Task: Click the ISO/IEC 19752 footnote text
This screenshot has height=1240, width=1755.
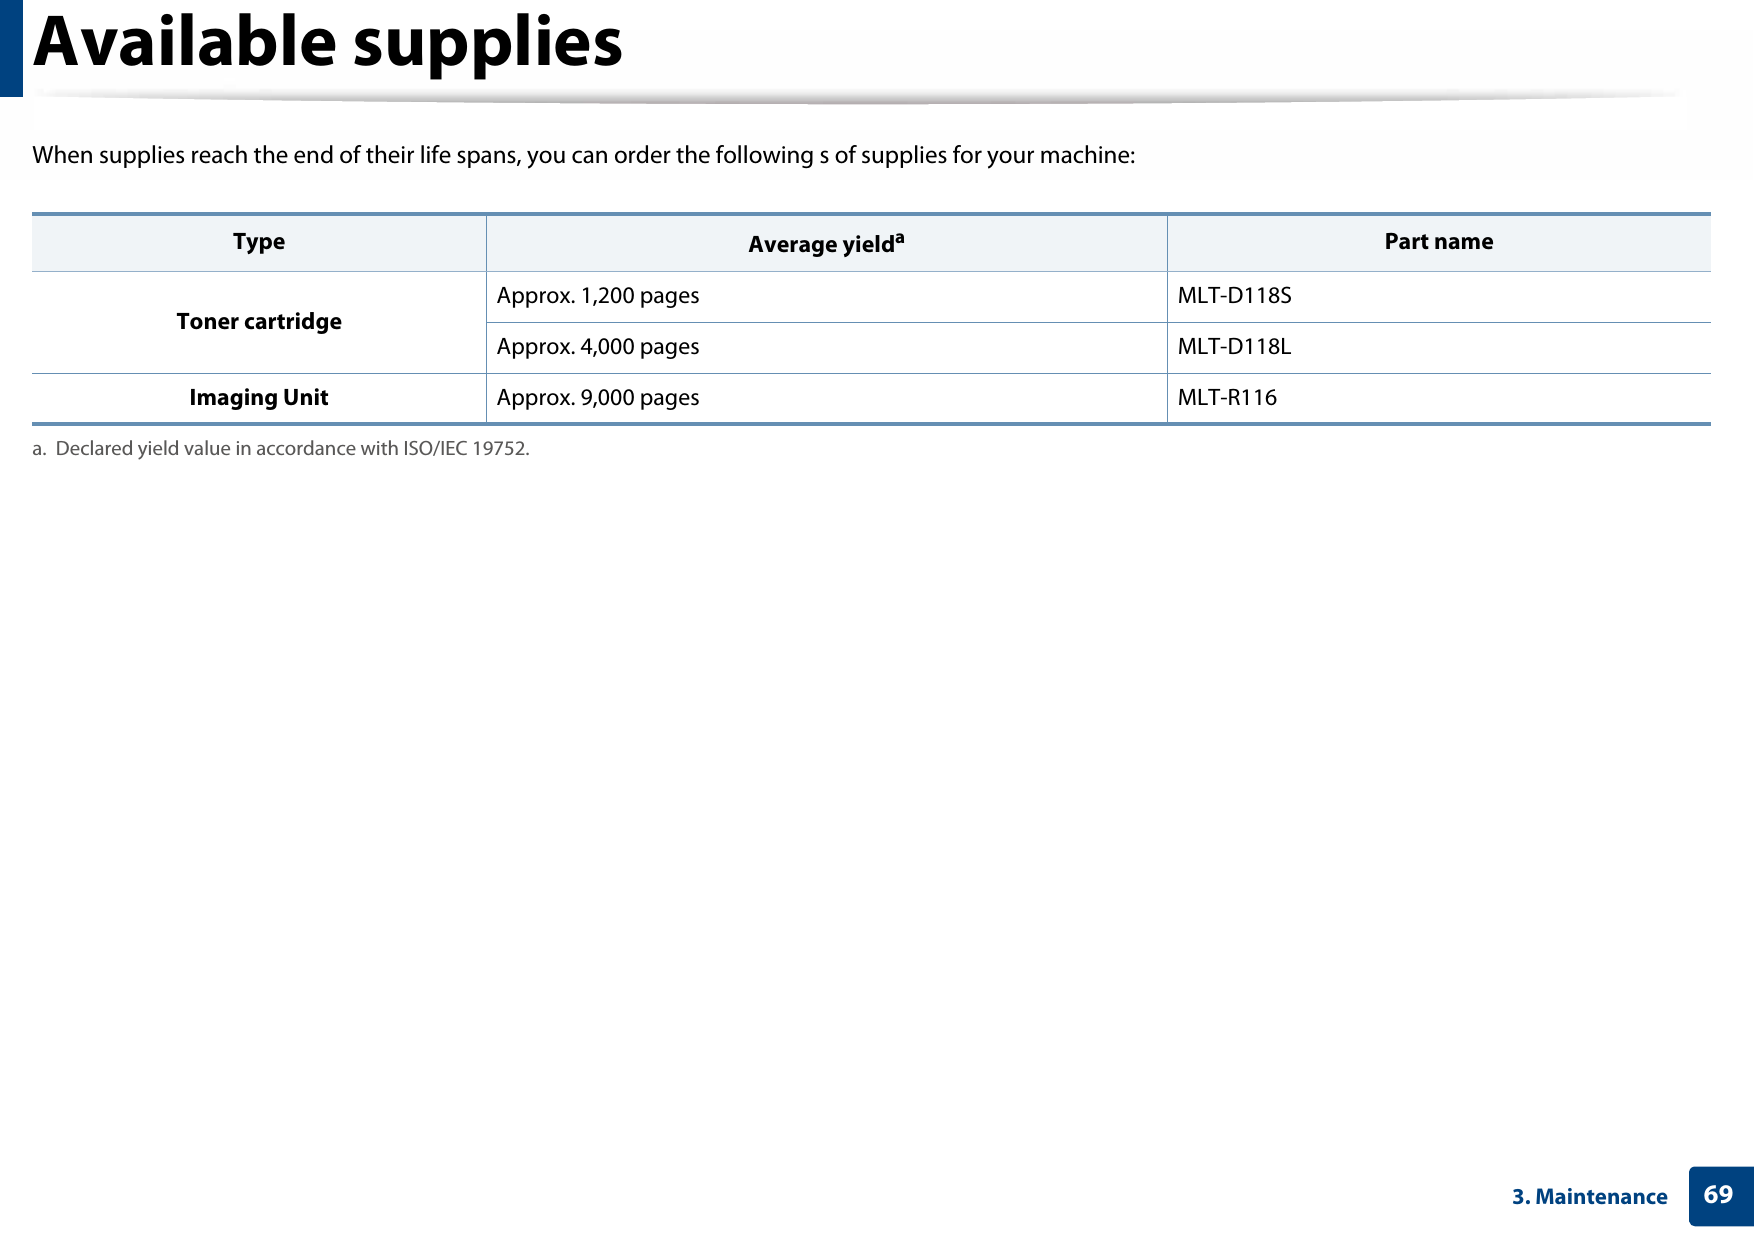Action: click(x=292, y=449)
